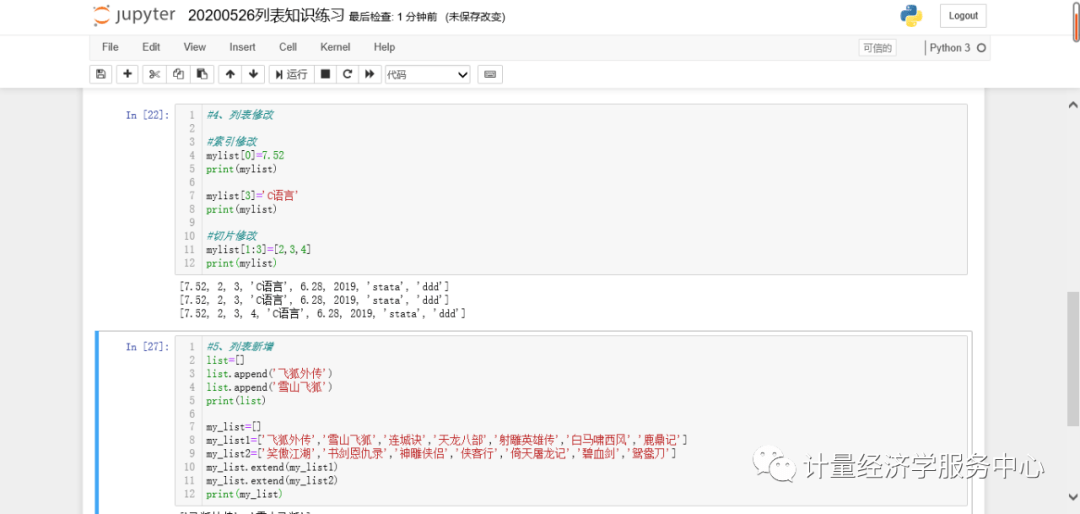
Task: Click the comment line #切片修改
Action: coord(231,236)
